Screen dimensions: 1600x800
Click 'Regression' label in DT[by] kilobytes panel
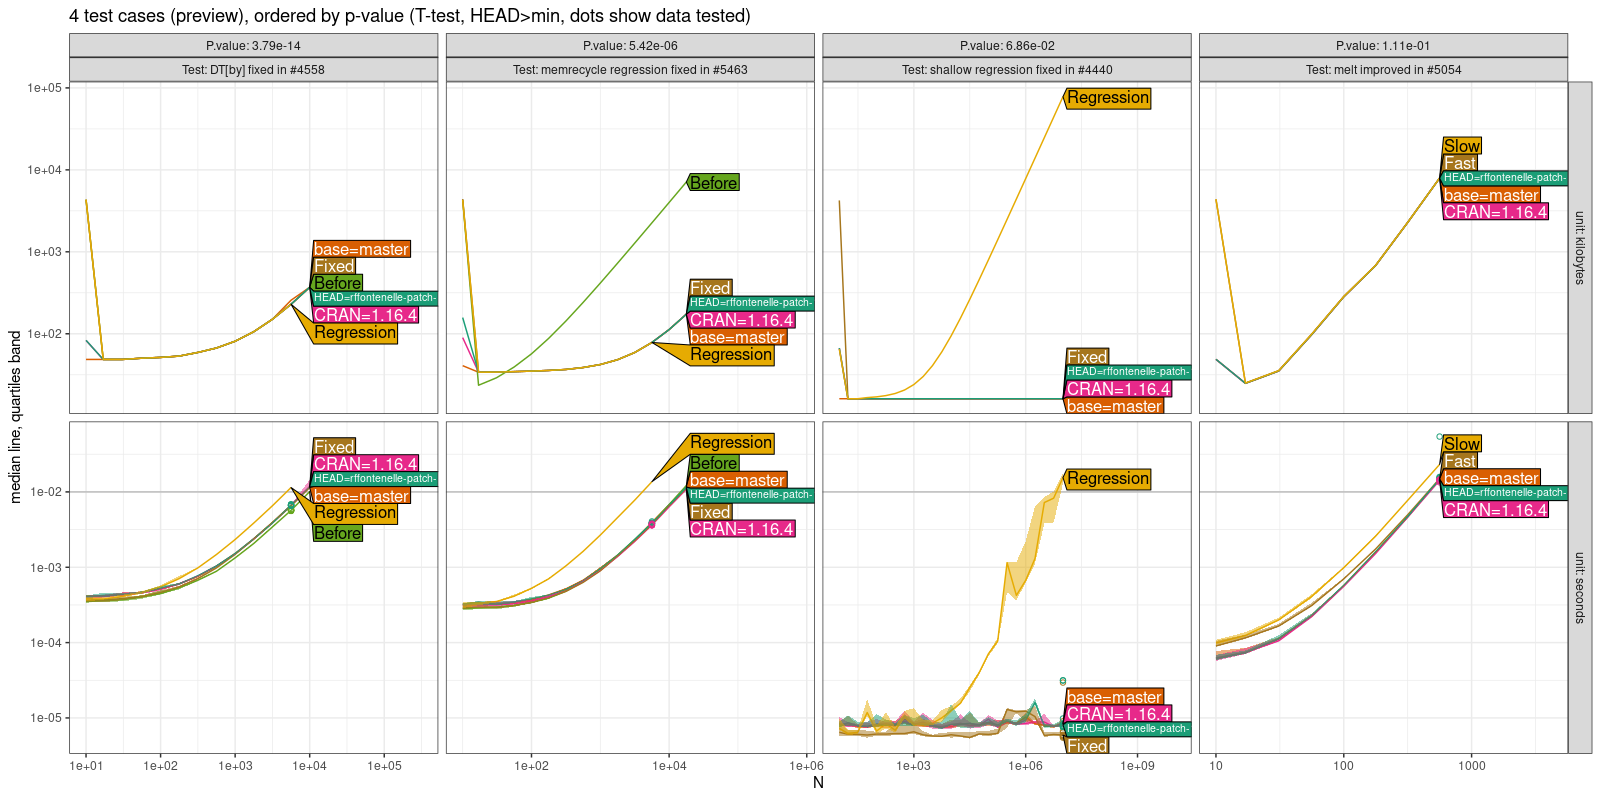click(355, 333)
